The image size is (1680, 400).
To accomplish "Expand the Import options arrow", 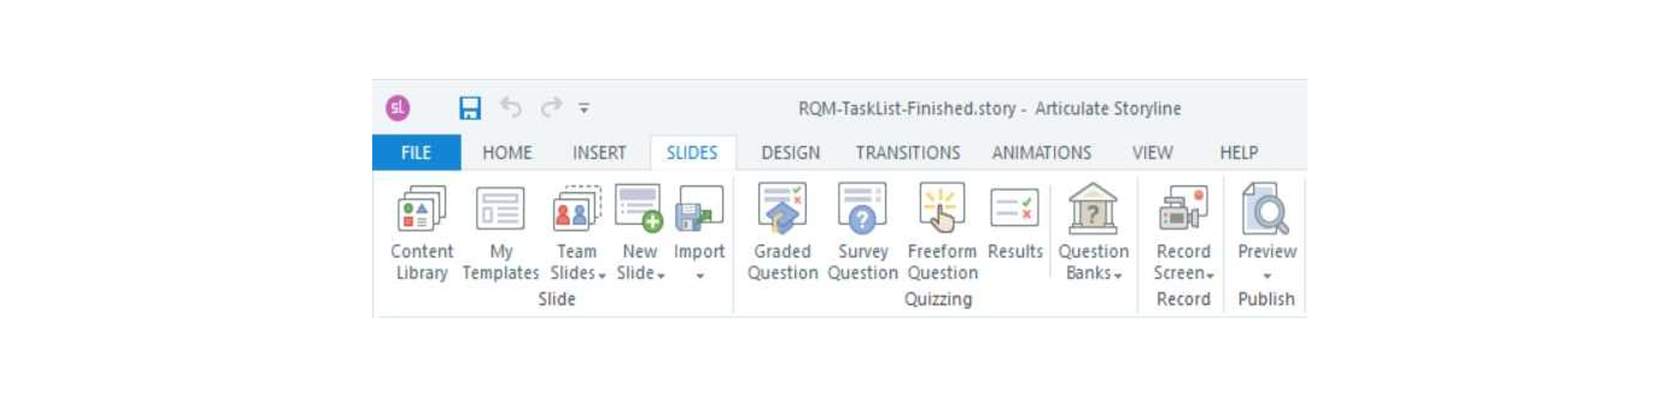I will [700, 276].
